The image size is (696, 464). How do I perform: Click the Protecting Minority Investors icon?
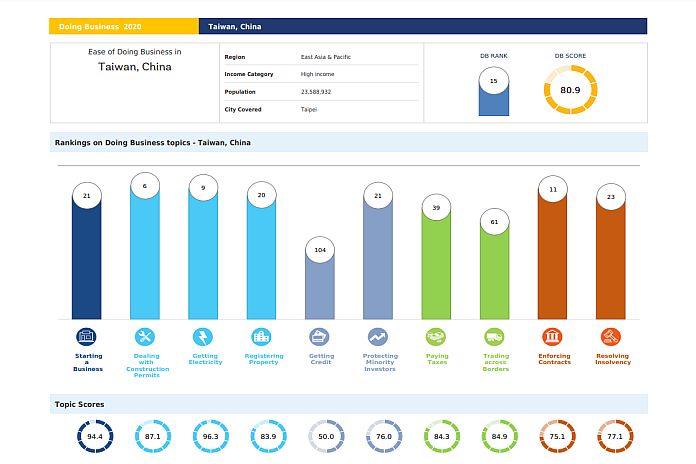pyautogui.click(x=378, y=336)
